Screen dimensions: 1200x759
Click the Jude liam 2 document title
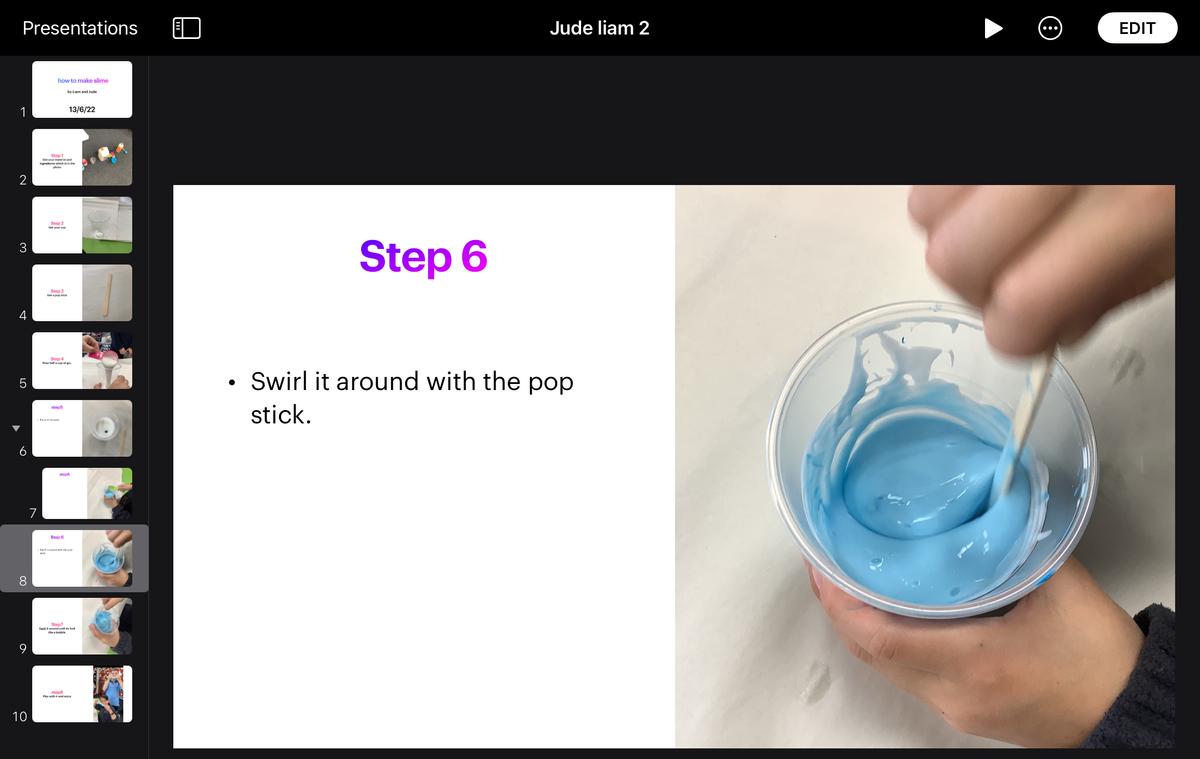pyautogui.click(x=599, y=28)
